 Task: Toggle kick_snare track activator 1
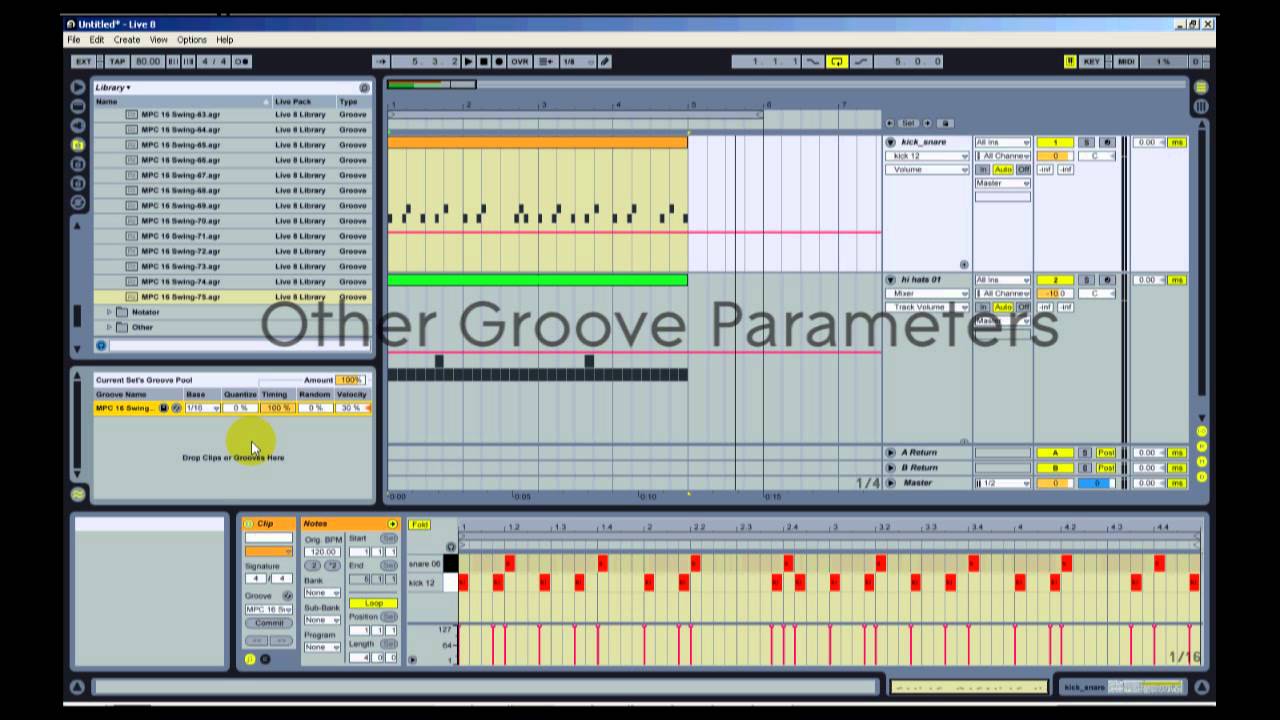1054,143
